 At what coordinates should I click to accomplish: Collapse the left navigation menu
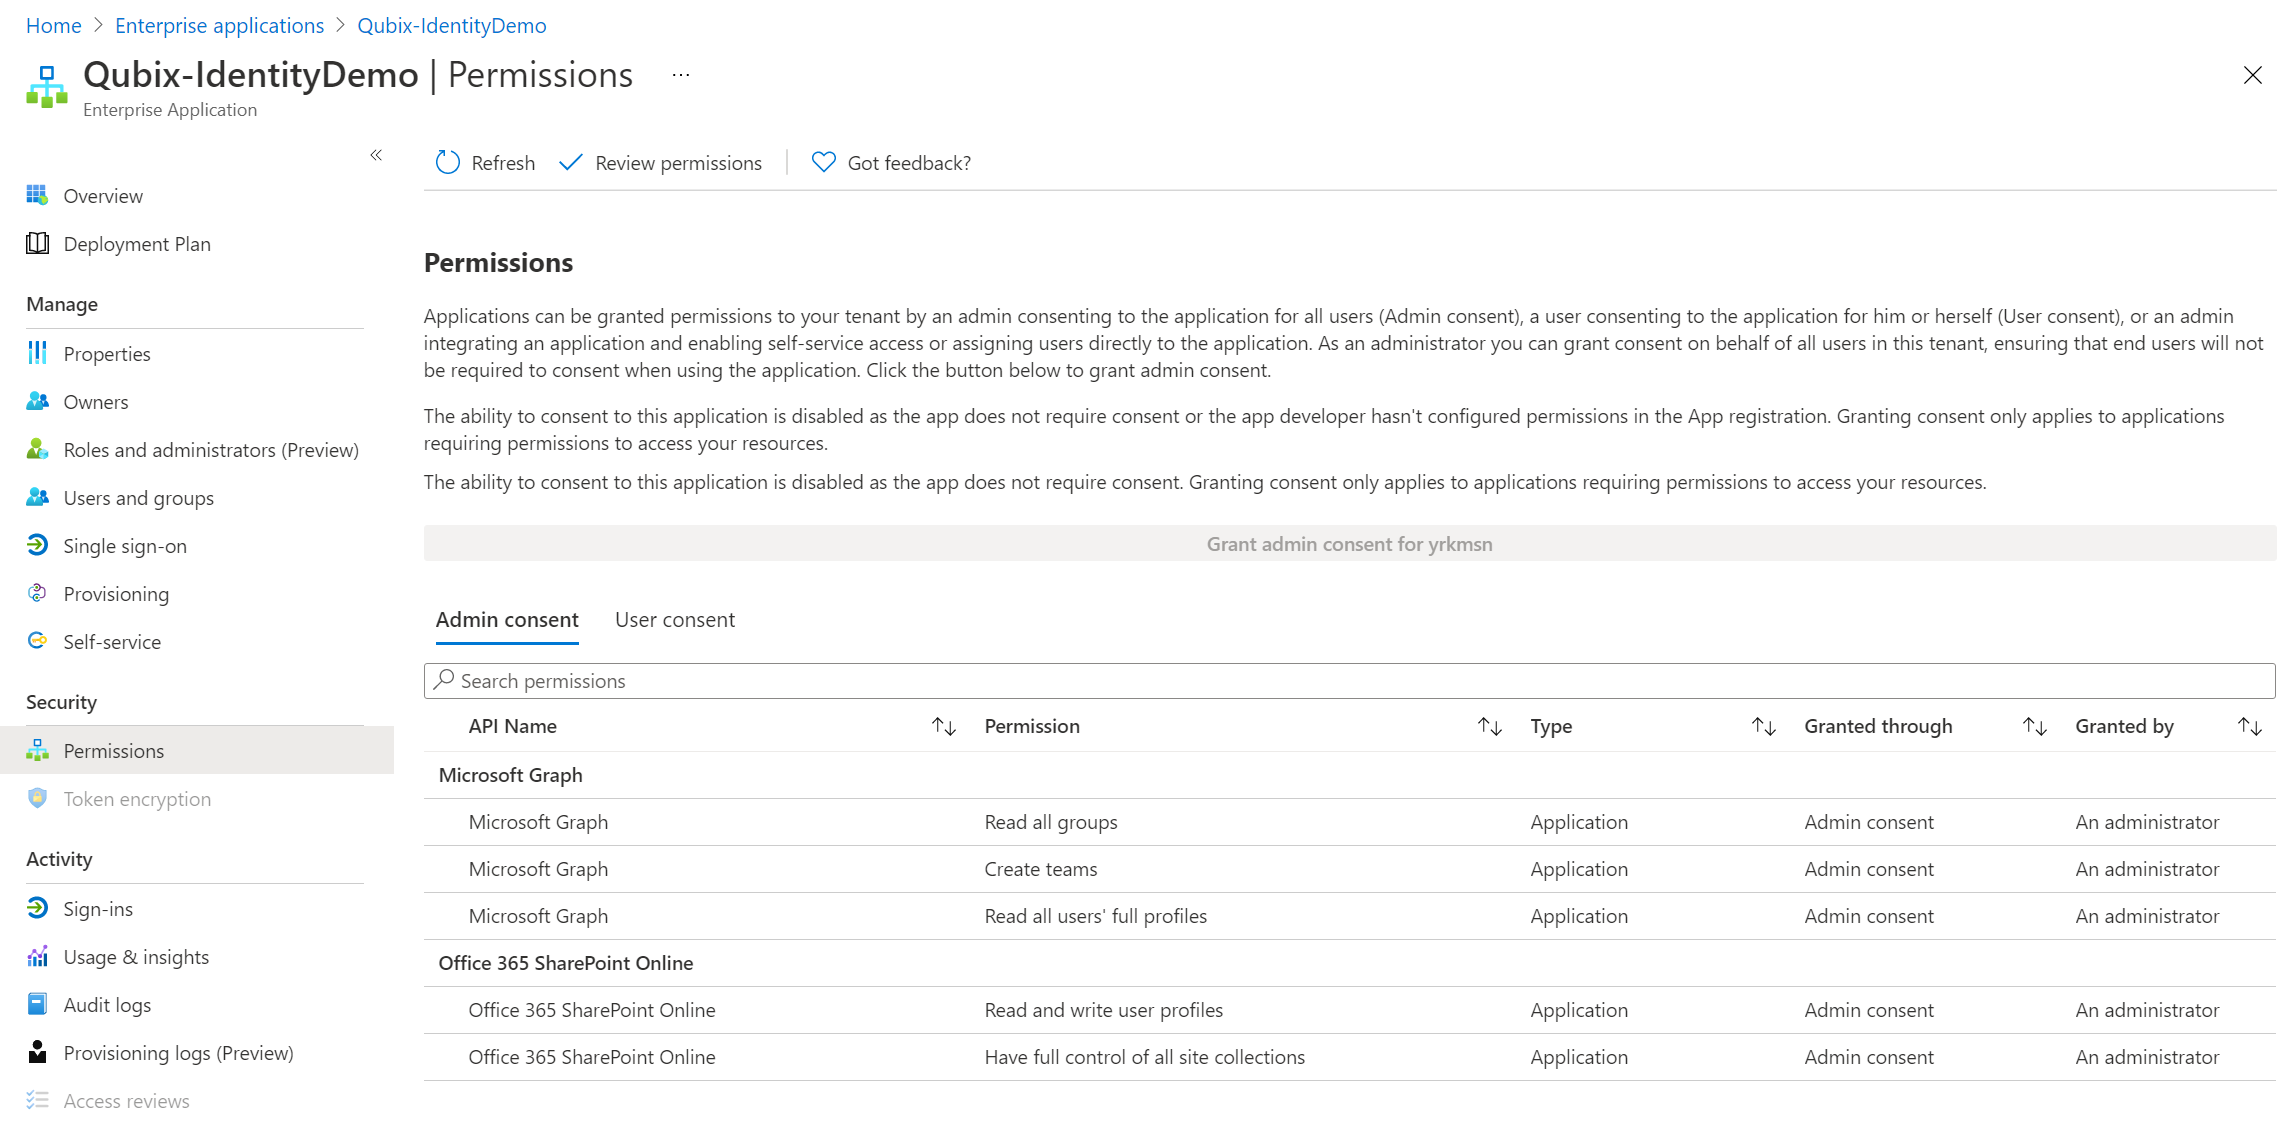pos(376,155)
